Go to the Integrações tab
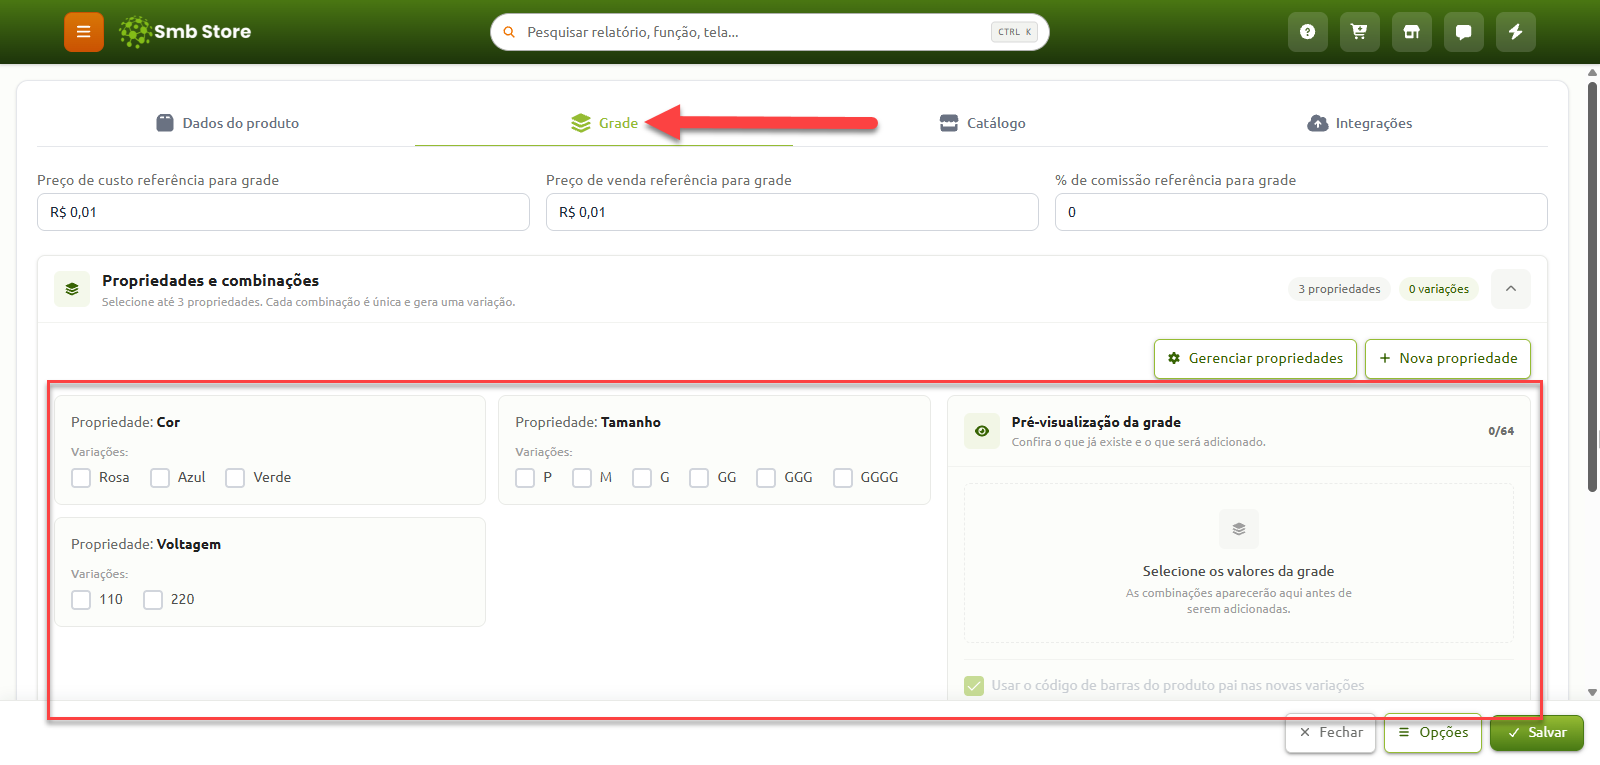This screenshot has height=765, width=1600. click(x=1359, y=123)
